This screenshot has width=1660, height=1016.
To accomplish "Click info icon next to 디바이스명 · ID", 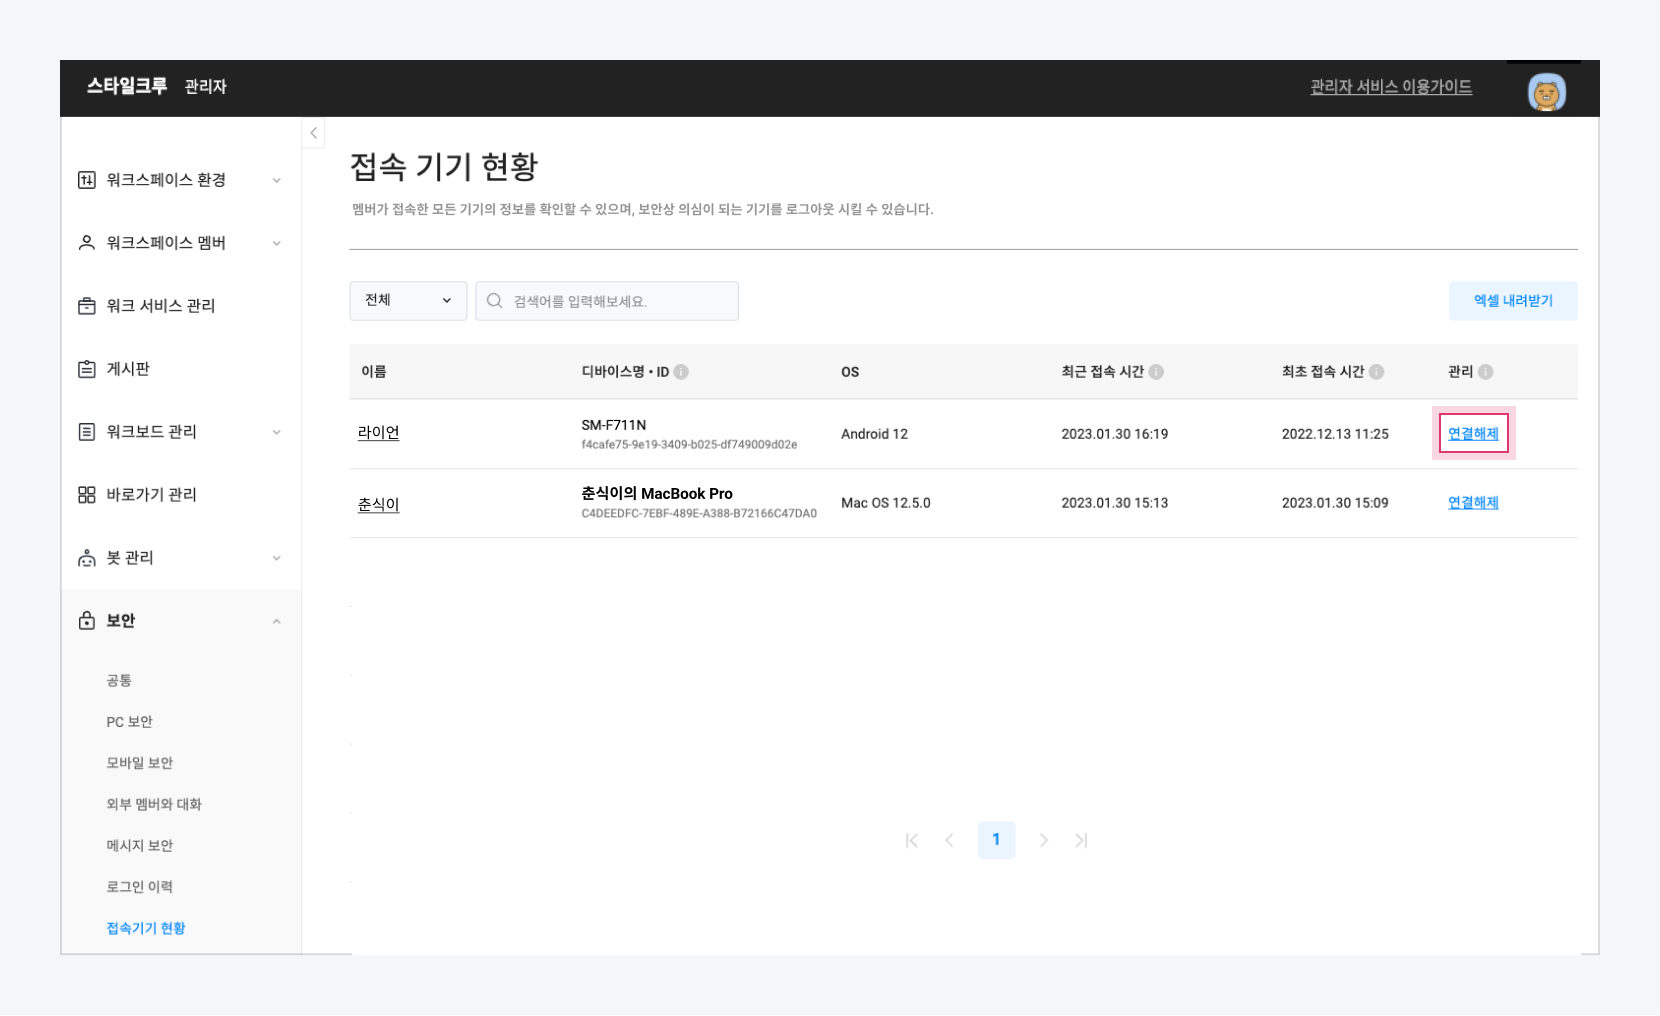I will coord(681,372).
